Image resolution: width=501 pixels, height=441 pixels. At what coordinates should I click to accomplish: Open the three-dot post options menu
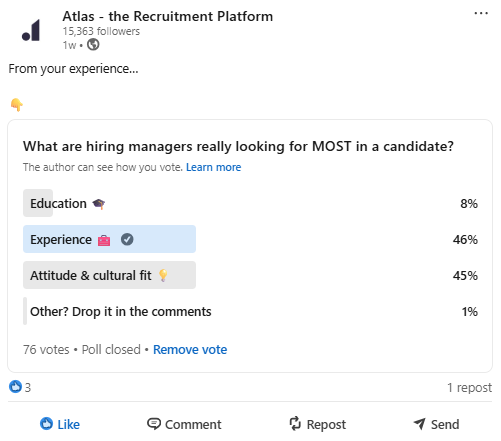[481, 13]
